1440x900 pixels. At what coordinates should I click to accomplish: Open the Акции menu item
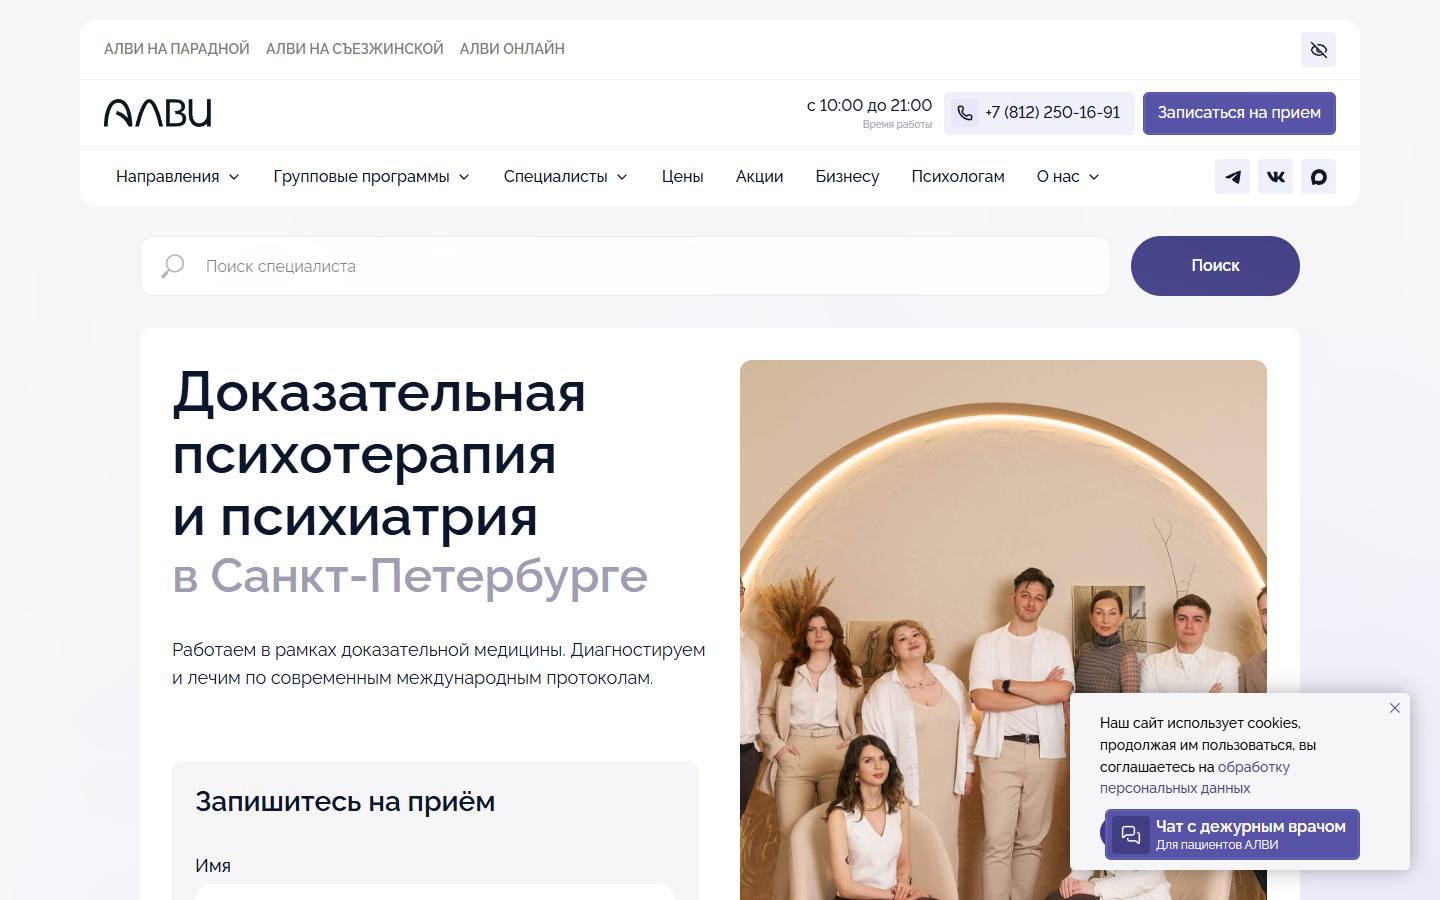pyautogui.click(x=759, y=177)
